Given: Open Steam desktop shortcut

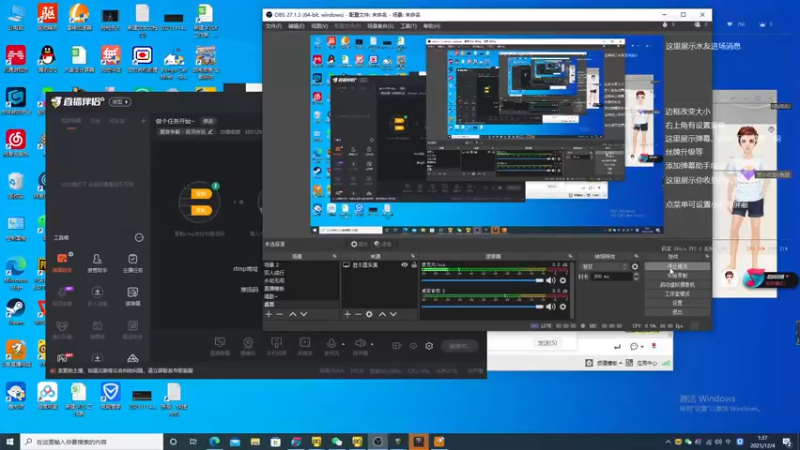Looking at the screenshot, I should pyautogui.click(x=16, y=311).
